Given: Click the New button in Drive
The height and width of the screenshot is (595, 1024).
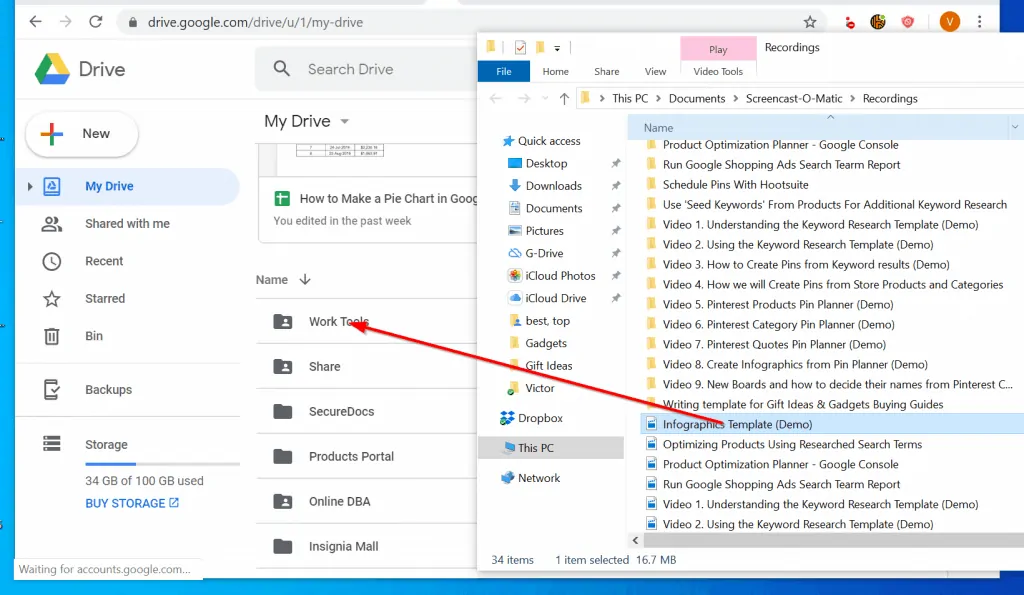Looking at the screenshot, I should [82, 134].
